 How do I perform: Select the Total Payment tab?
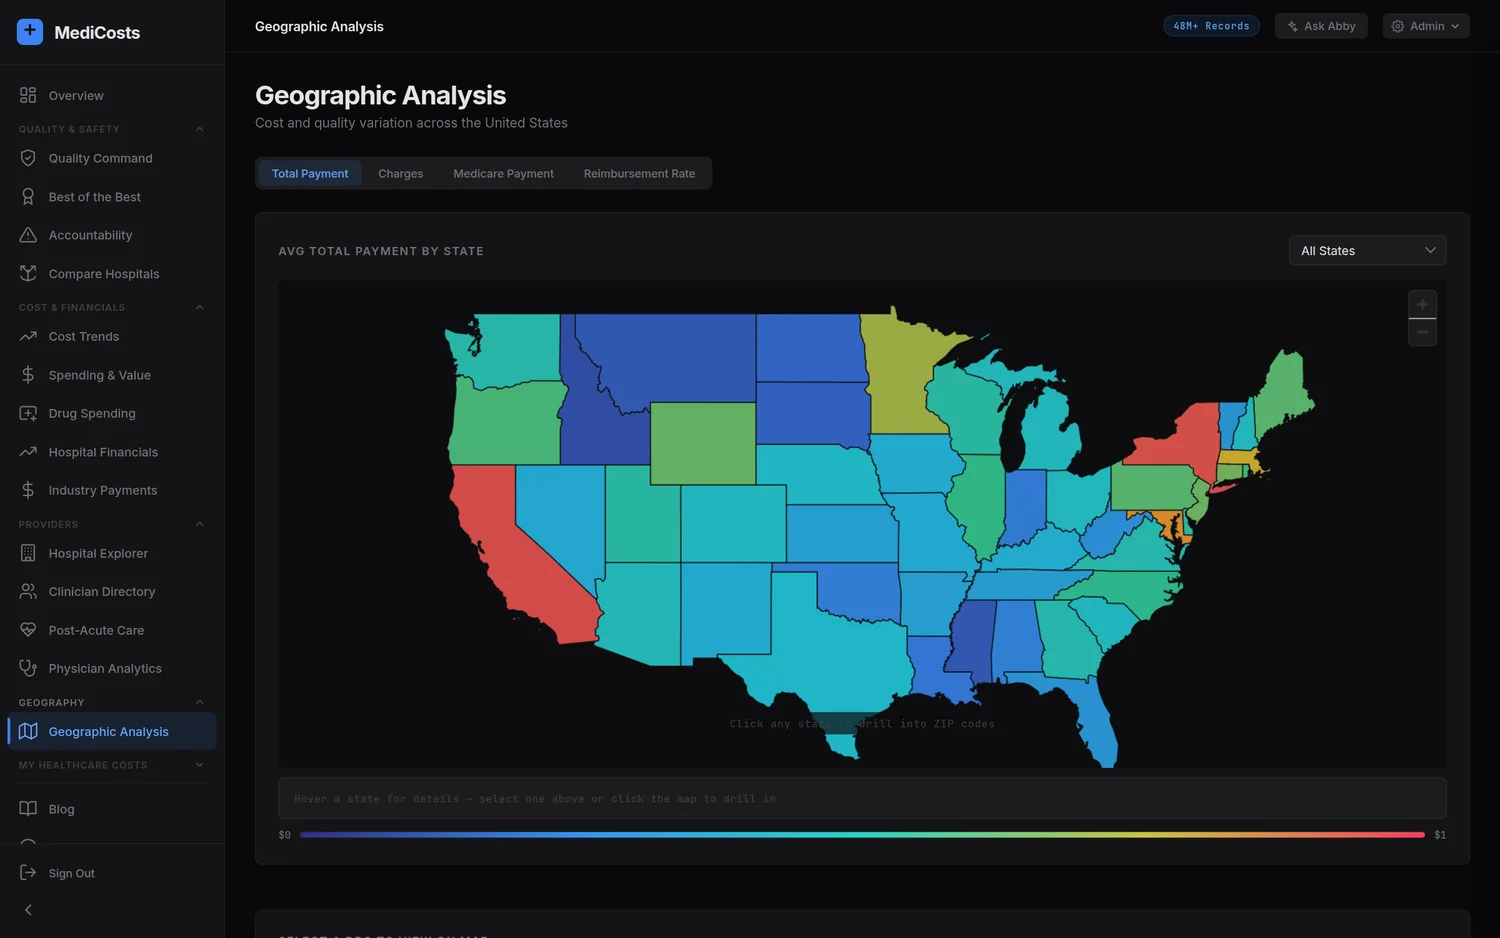tap(310, 173)
